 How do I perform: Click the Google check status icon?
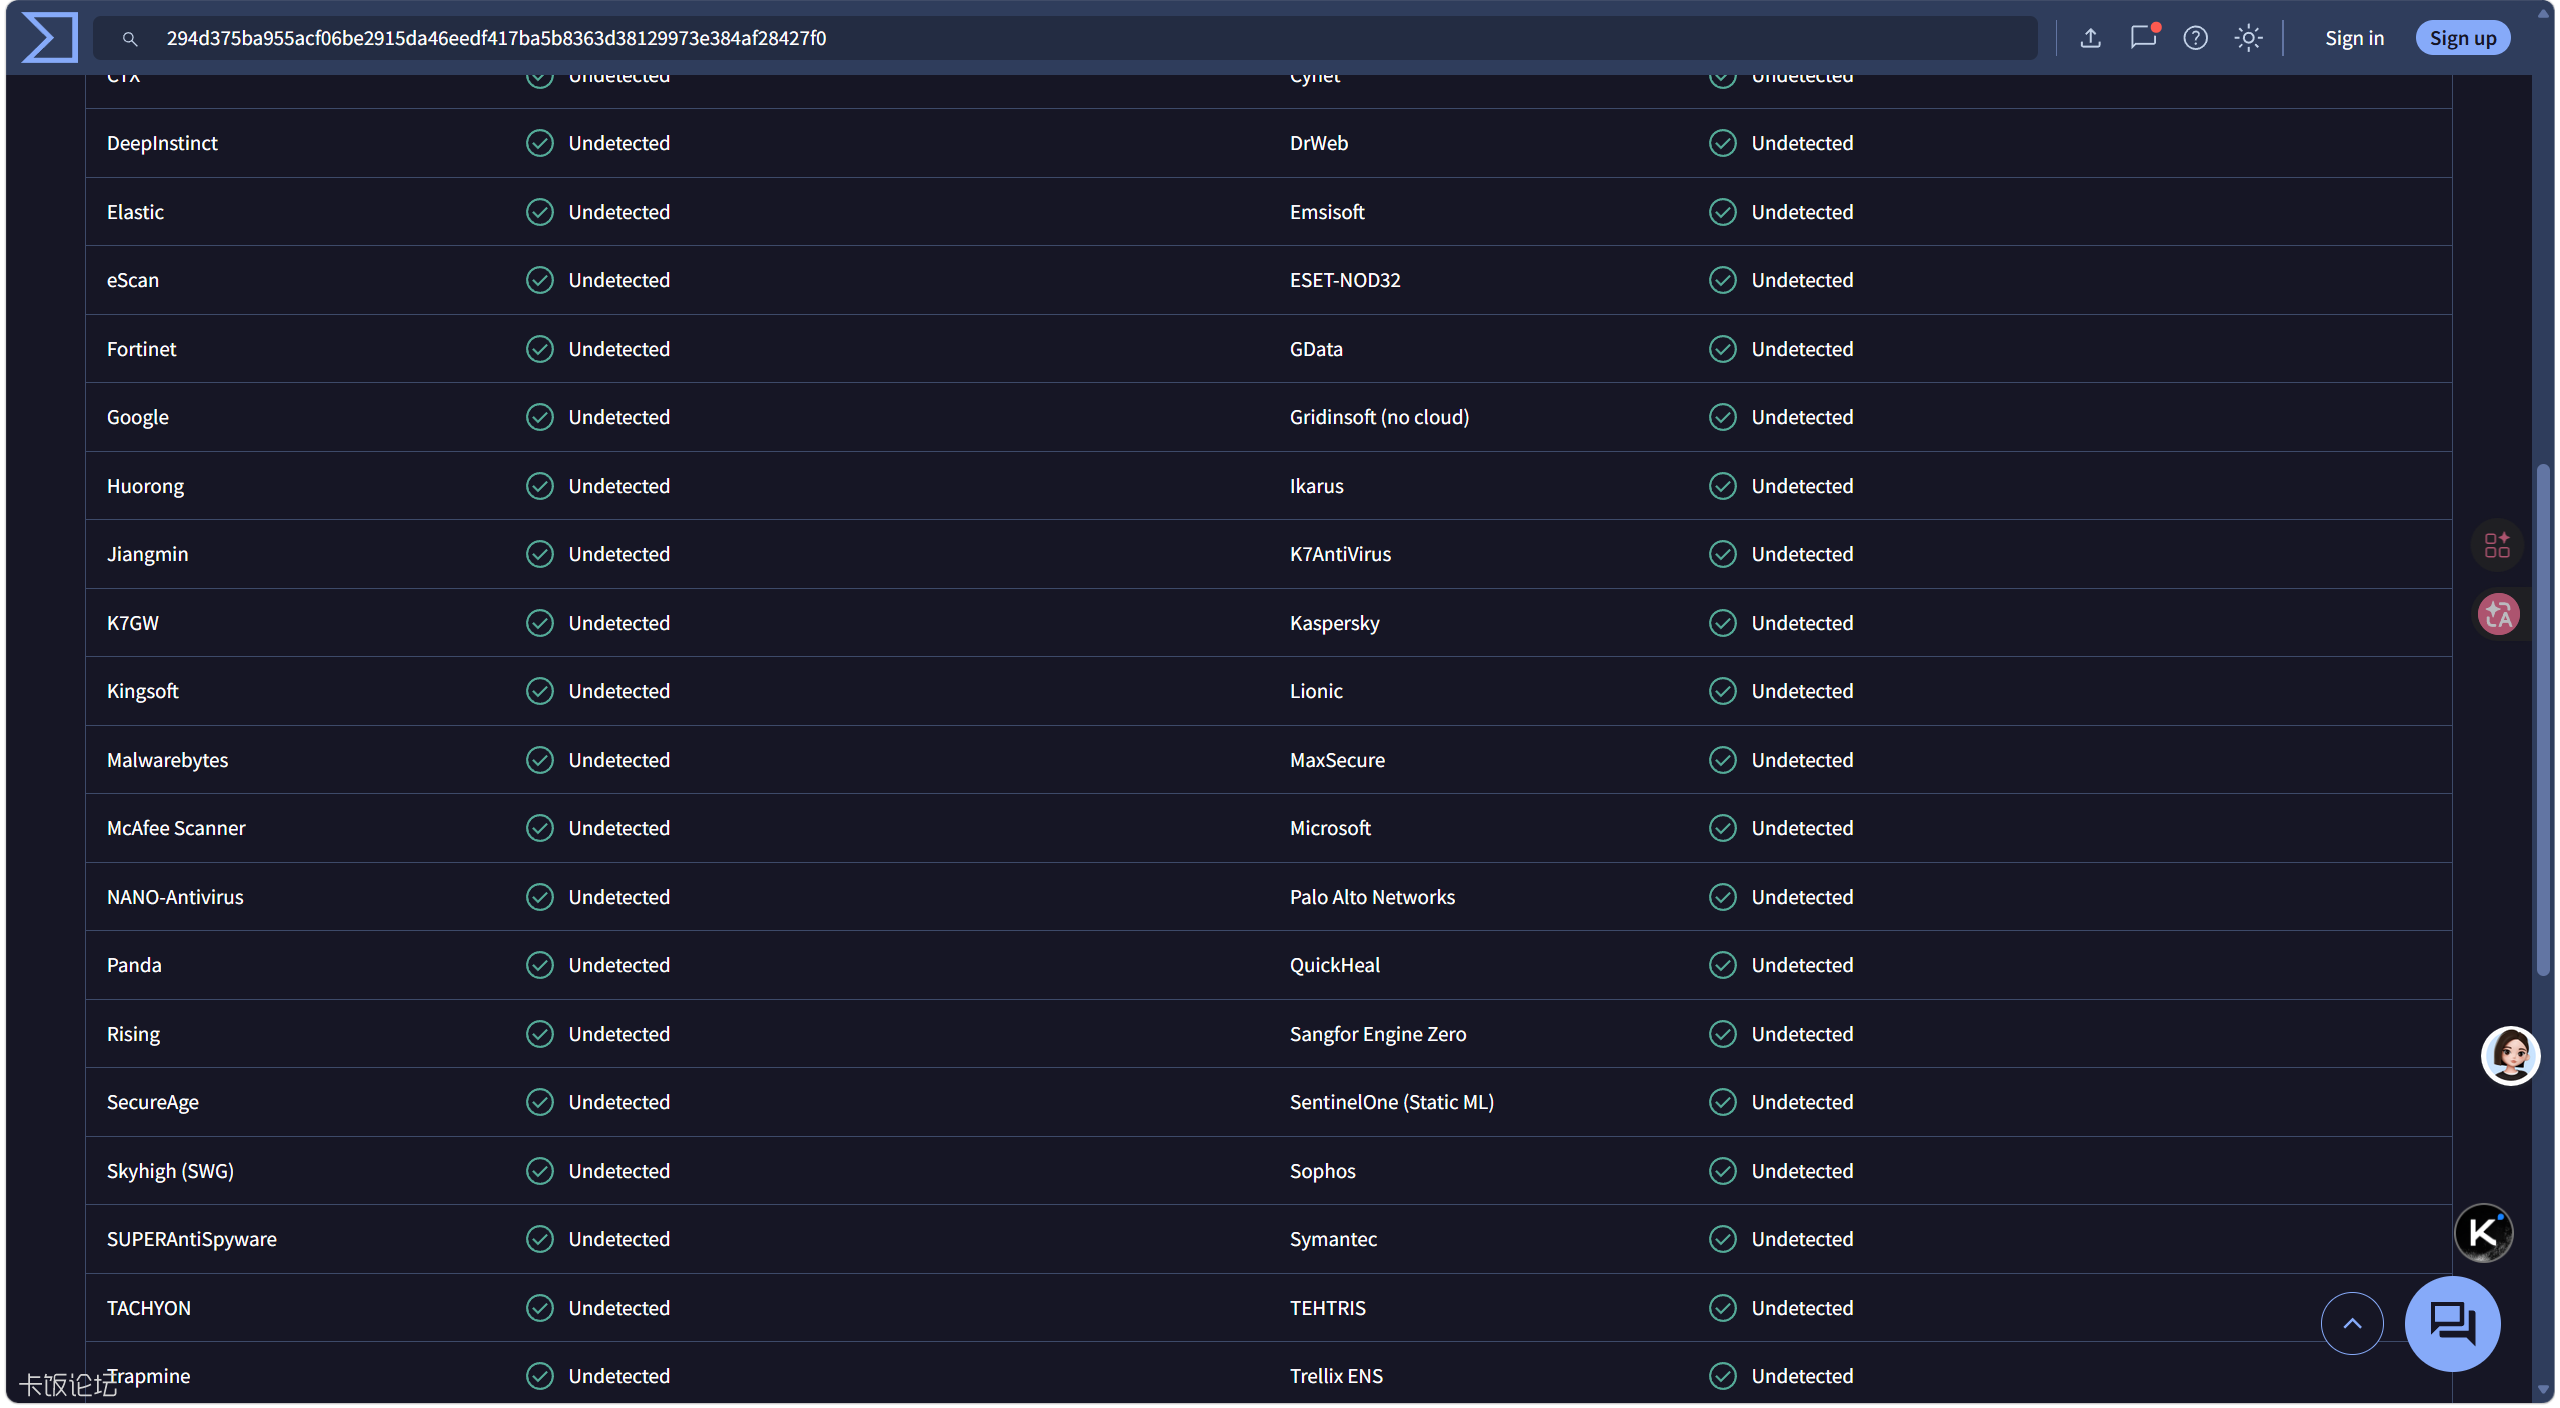click(x=540, y=417)
